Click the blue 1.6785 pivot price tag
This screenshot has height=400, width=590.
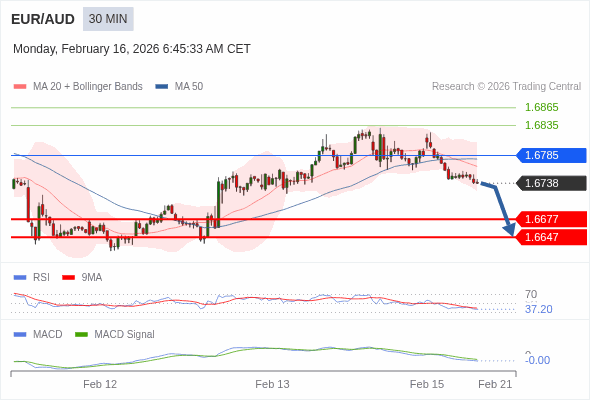[551, 155]
